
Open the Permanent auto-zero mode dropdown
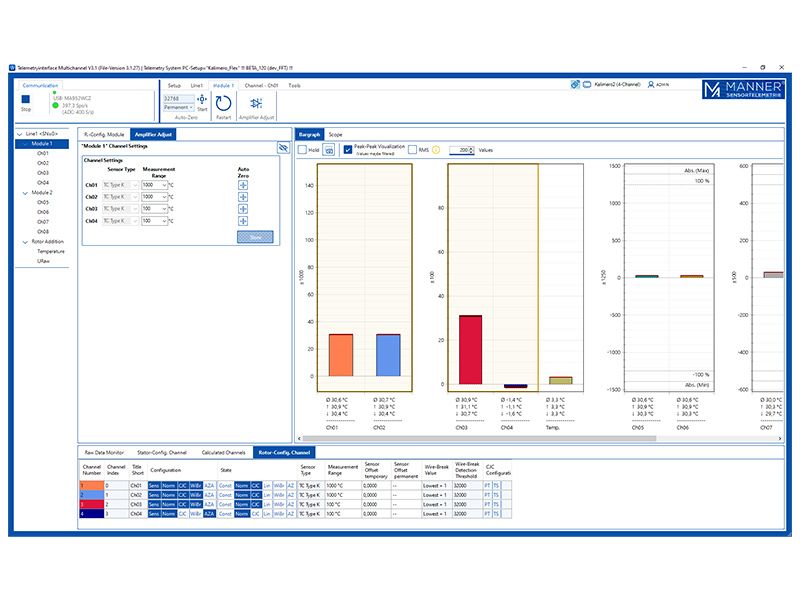pos(179,108)
